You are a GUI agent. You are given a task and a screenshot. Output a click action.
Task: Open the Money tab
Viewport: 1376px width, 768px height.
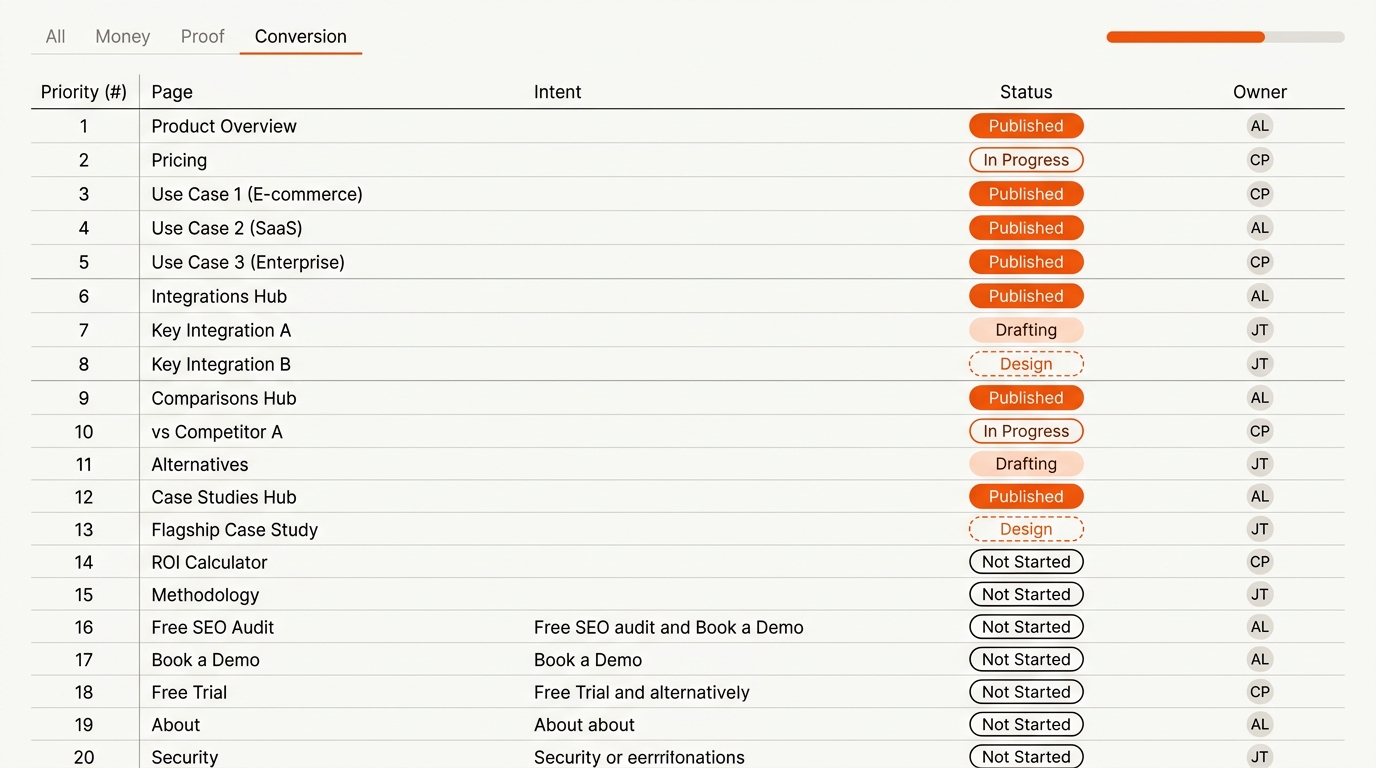(x=123, y=36)
